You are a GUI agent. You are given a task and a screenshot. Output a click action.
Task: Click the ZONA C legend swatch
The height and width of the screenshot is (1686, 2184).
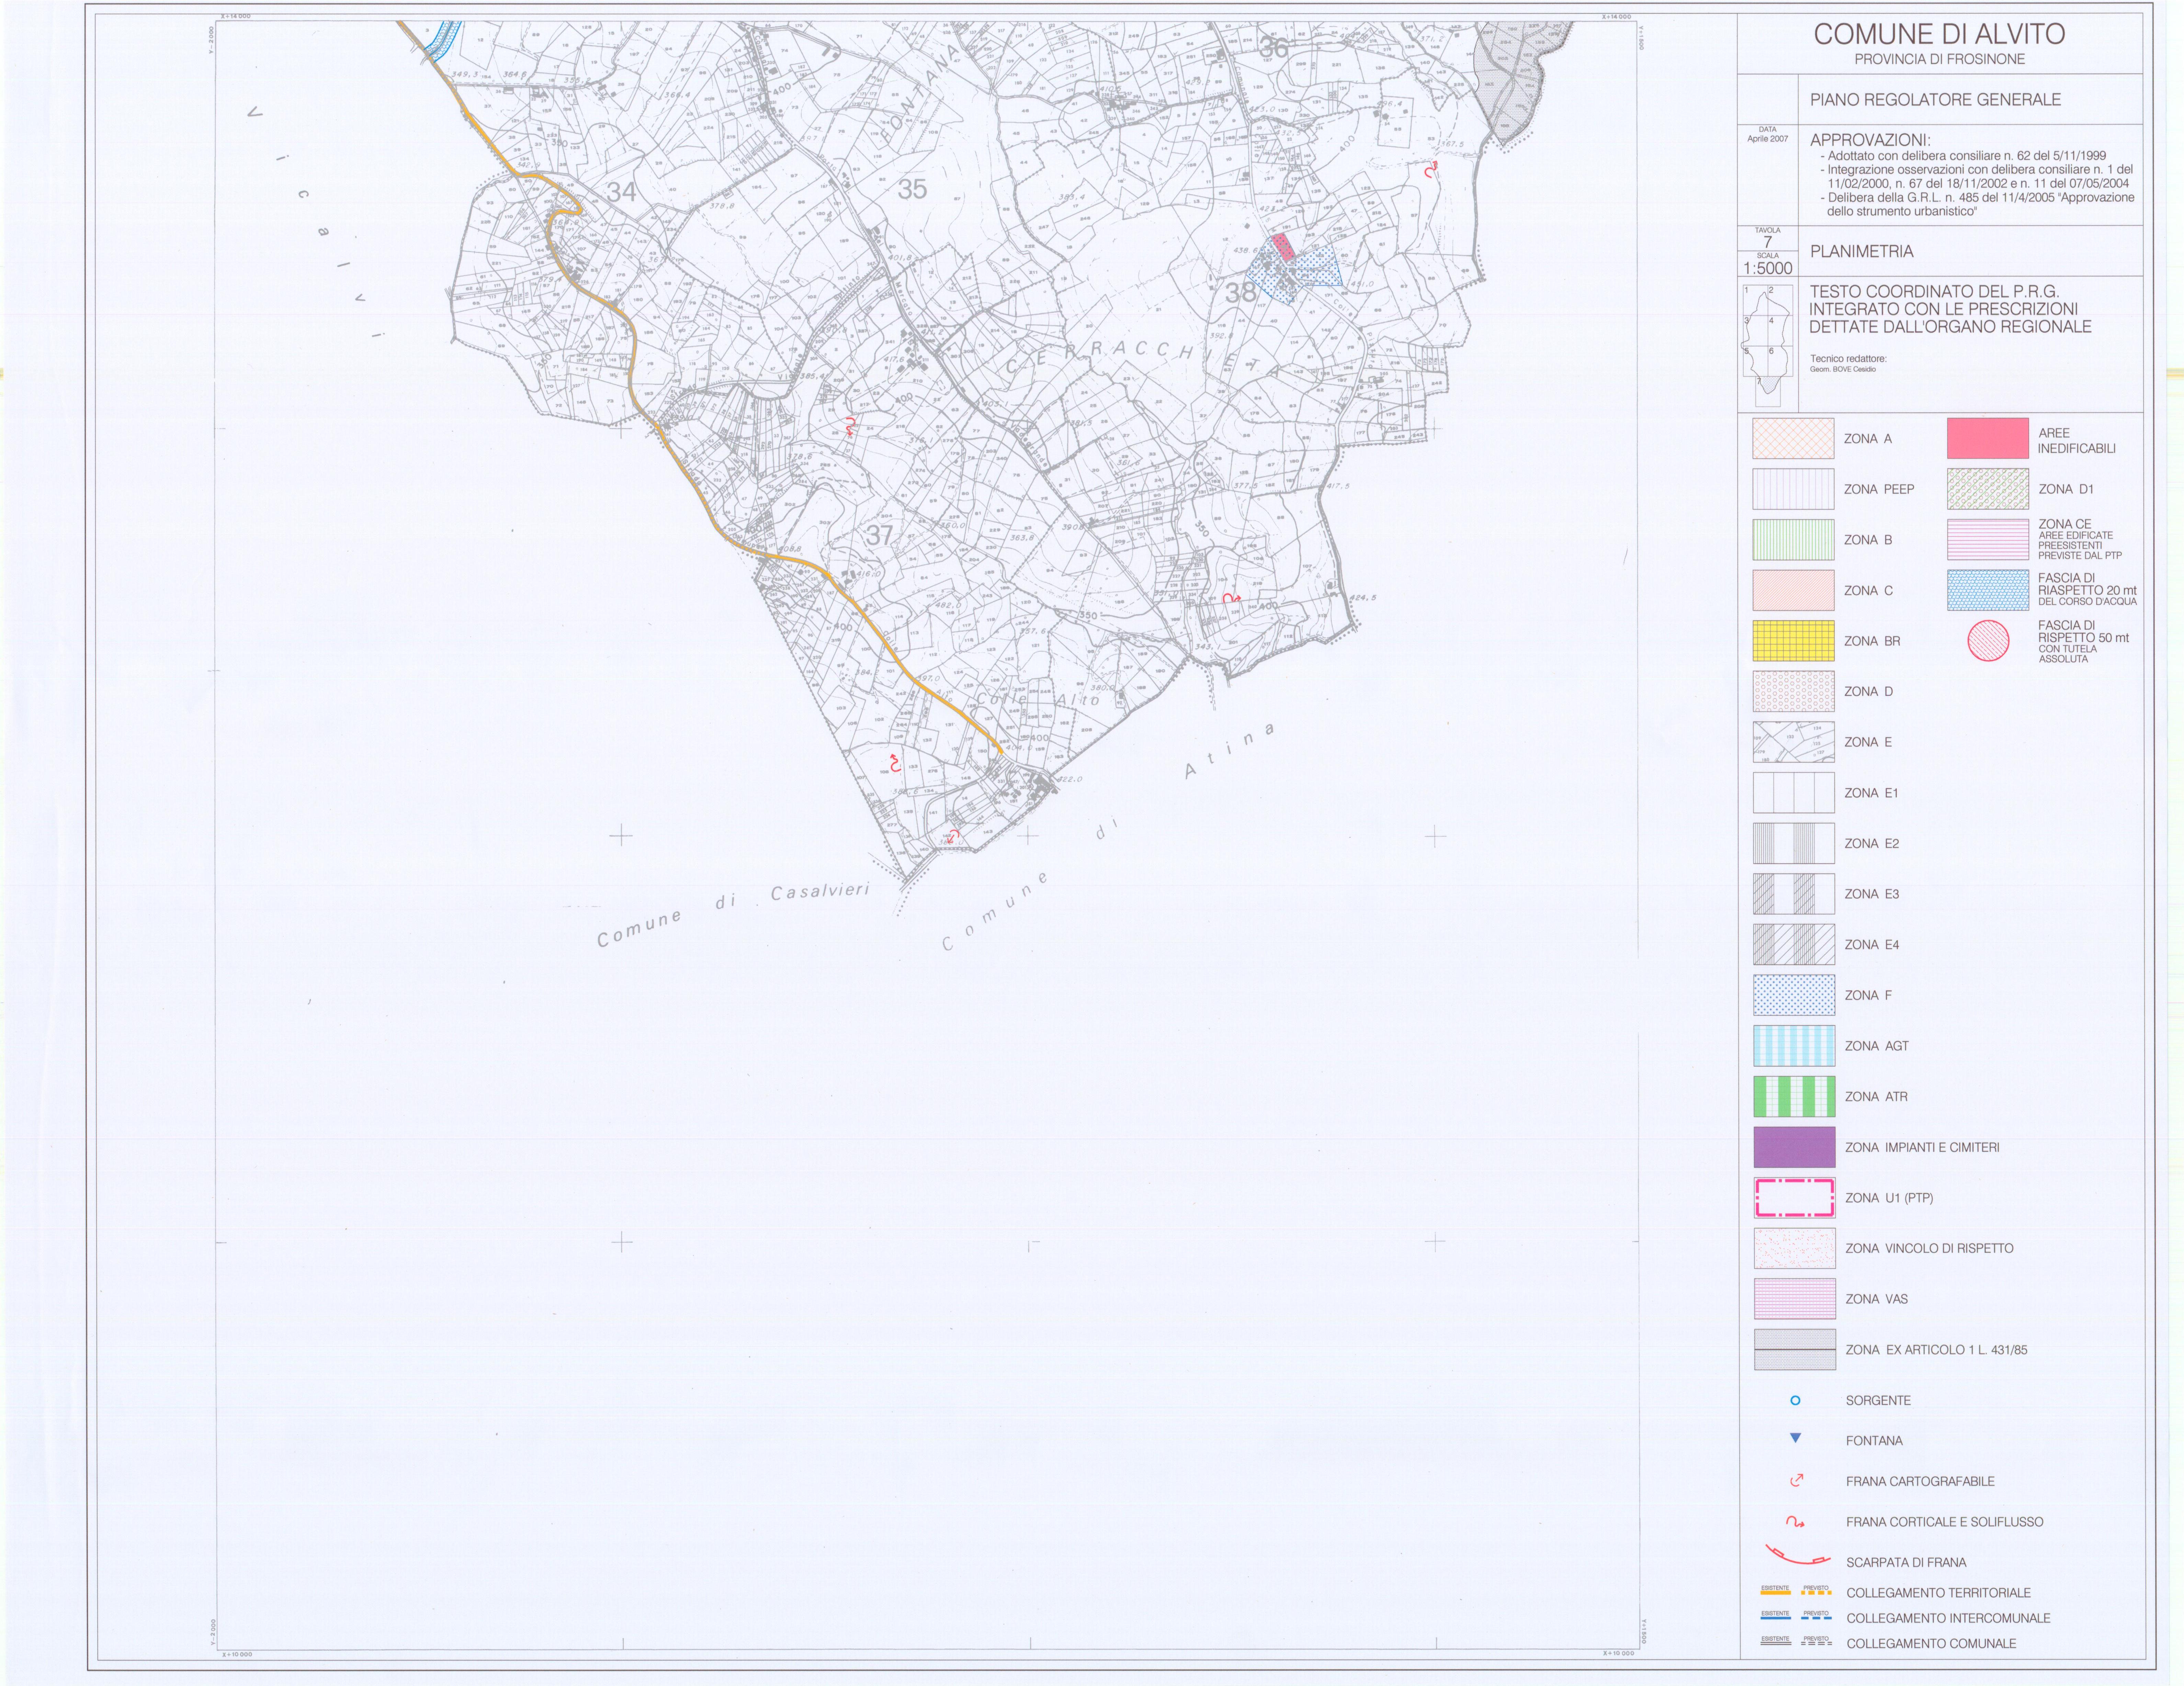pos(1793,590)
